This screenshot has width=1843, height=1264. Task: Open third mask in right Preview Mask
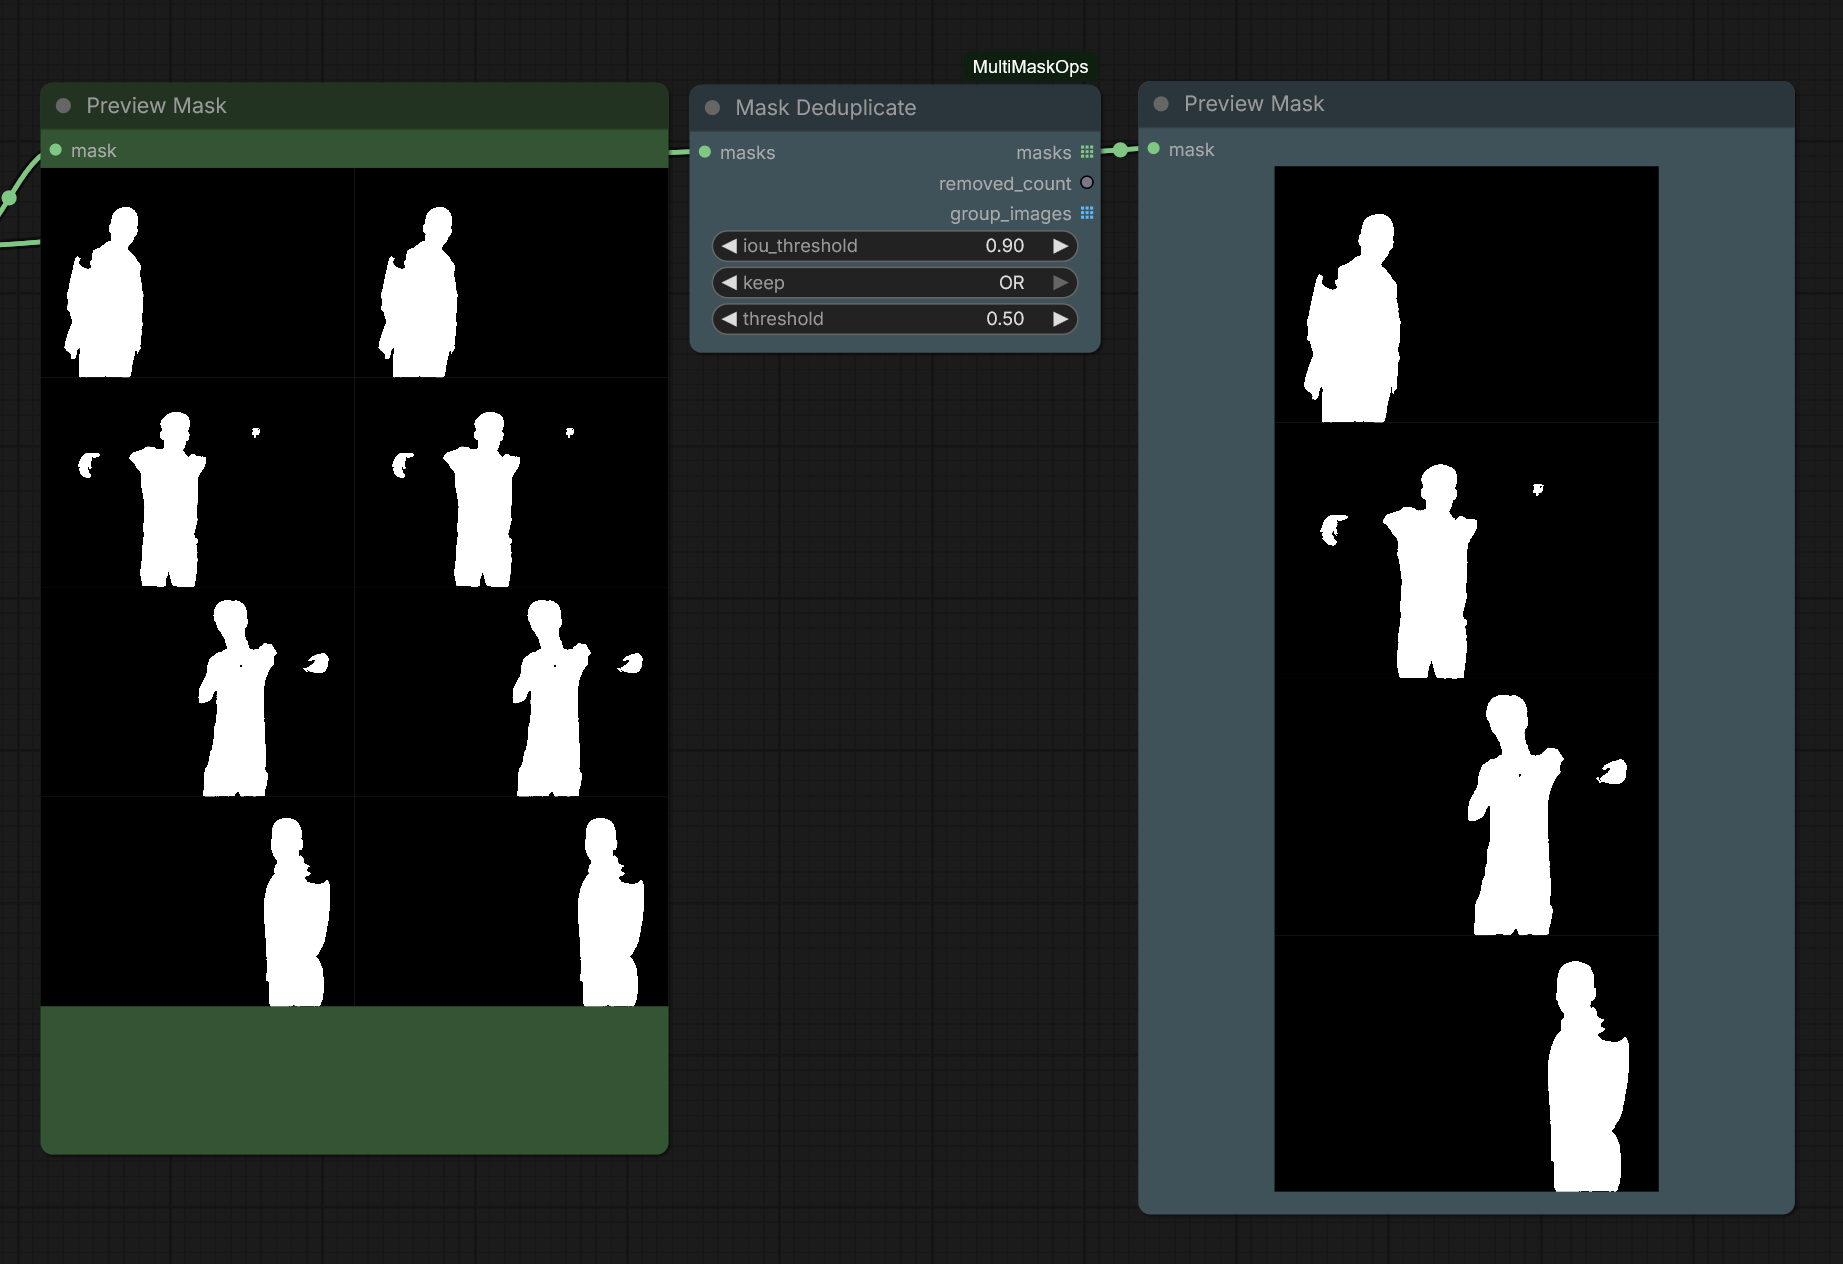point(1466,807)
